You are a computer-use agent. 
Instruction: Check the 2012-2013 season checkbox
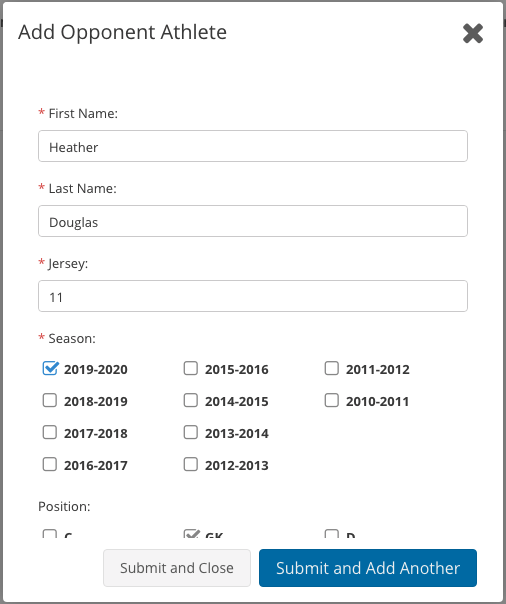[191, 464]
